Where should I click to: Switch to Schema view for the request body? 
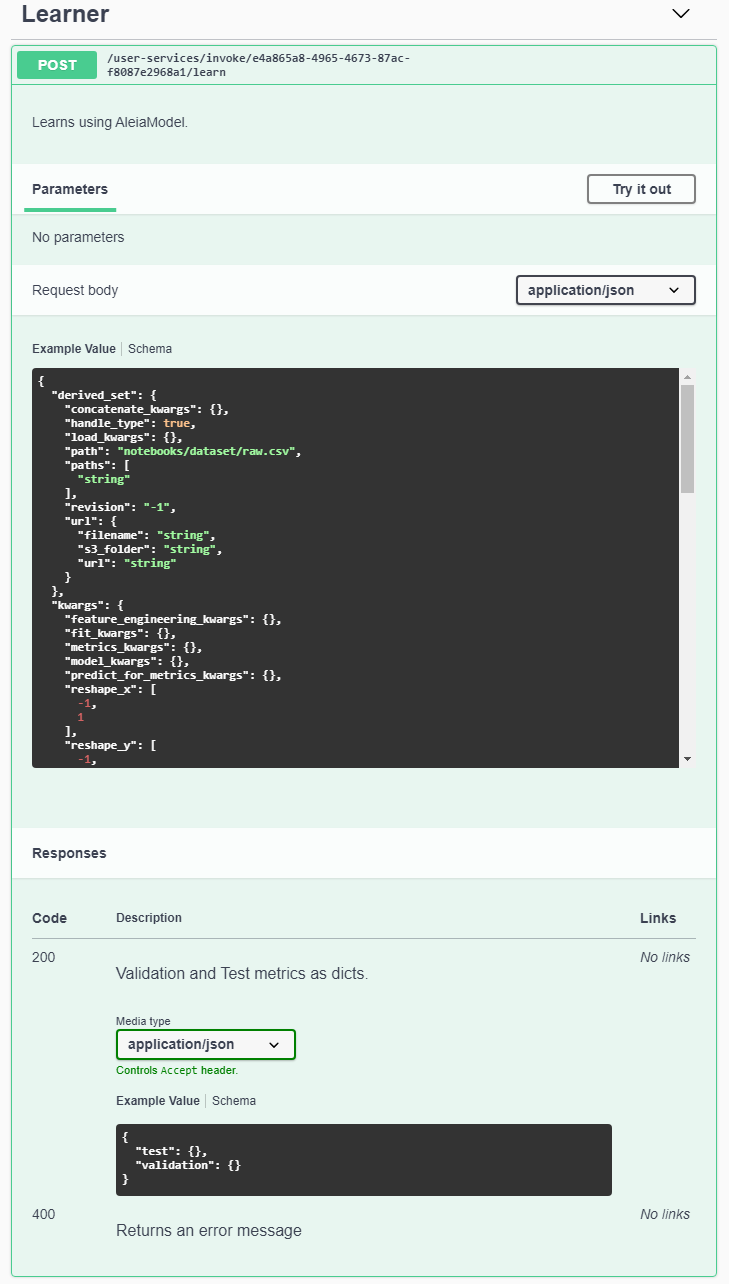(149, 348)
